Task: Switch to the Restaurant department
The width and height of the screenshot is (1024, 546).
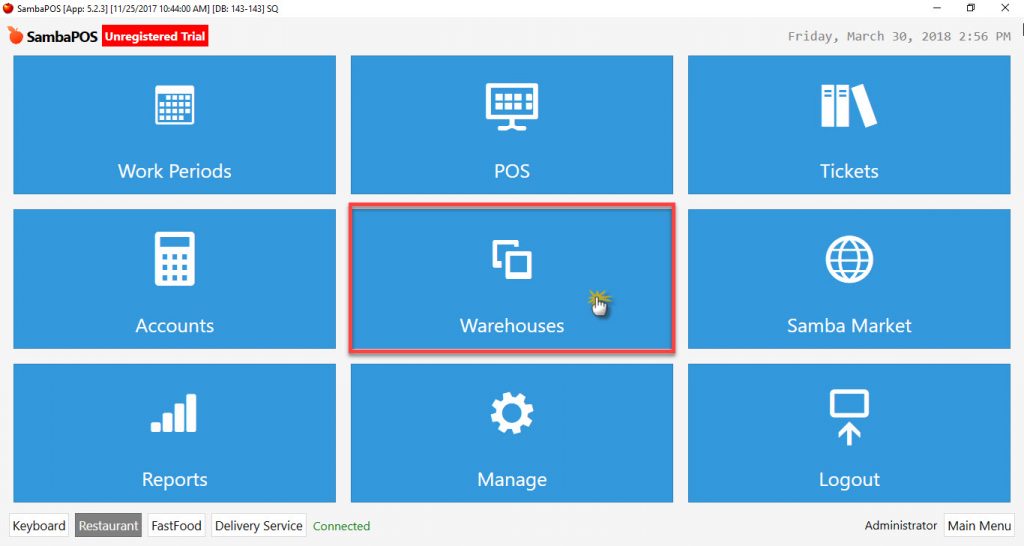Action: tap(108, 526)
